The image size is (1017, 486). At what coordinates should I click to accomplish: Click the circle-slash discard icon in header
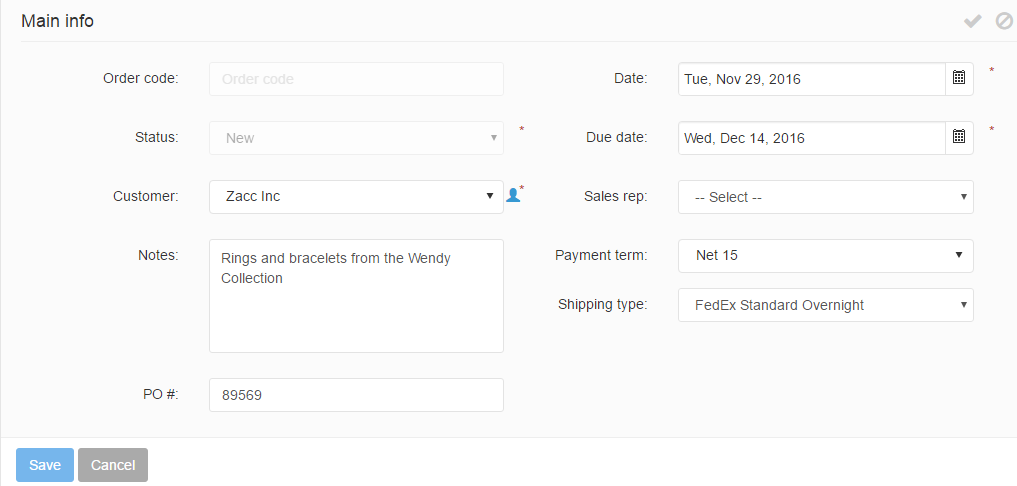coord(1004,21)
